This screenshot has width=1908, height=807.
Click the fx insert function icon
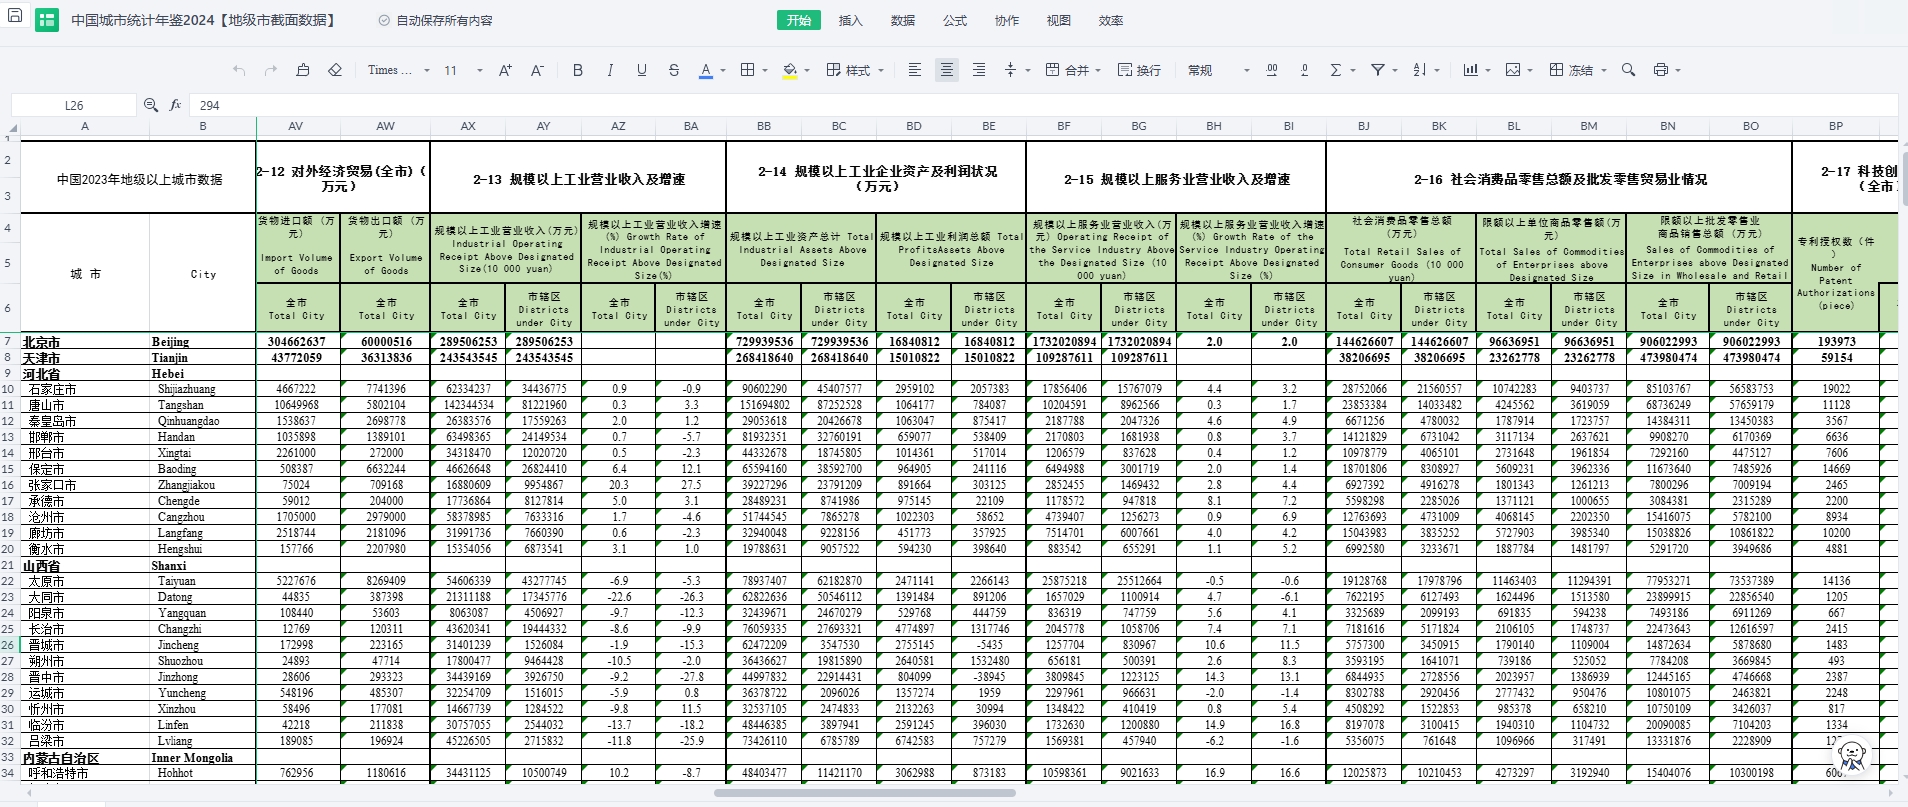[175, 105]
